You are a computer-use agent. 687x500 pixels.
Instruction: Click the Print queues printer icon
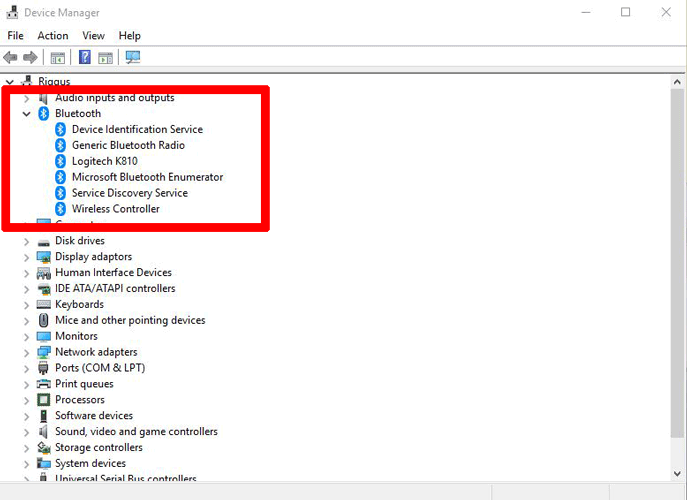coord(43,384)
